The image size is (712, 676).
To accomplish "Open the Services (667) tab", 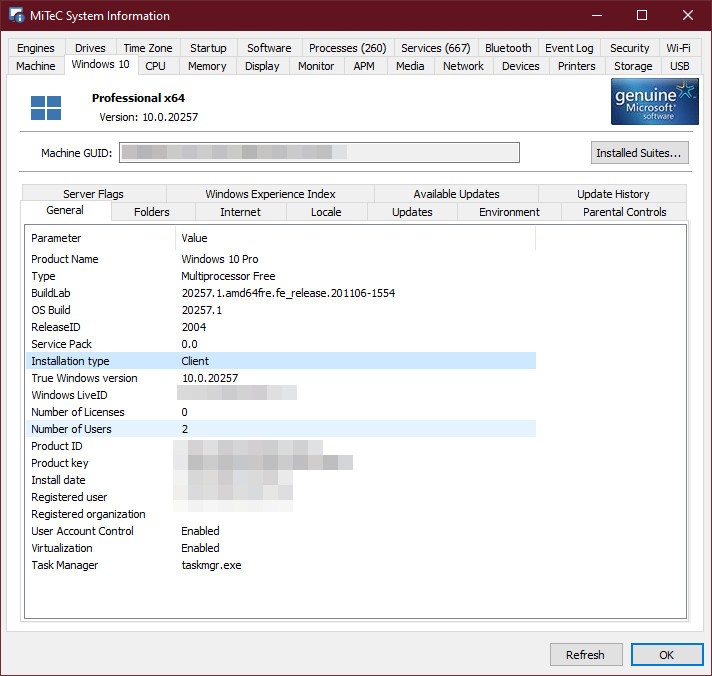I will coord(435,48).
